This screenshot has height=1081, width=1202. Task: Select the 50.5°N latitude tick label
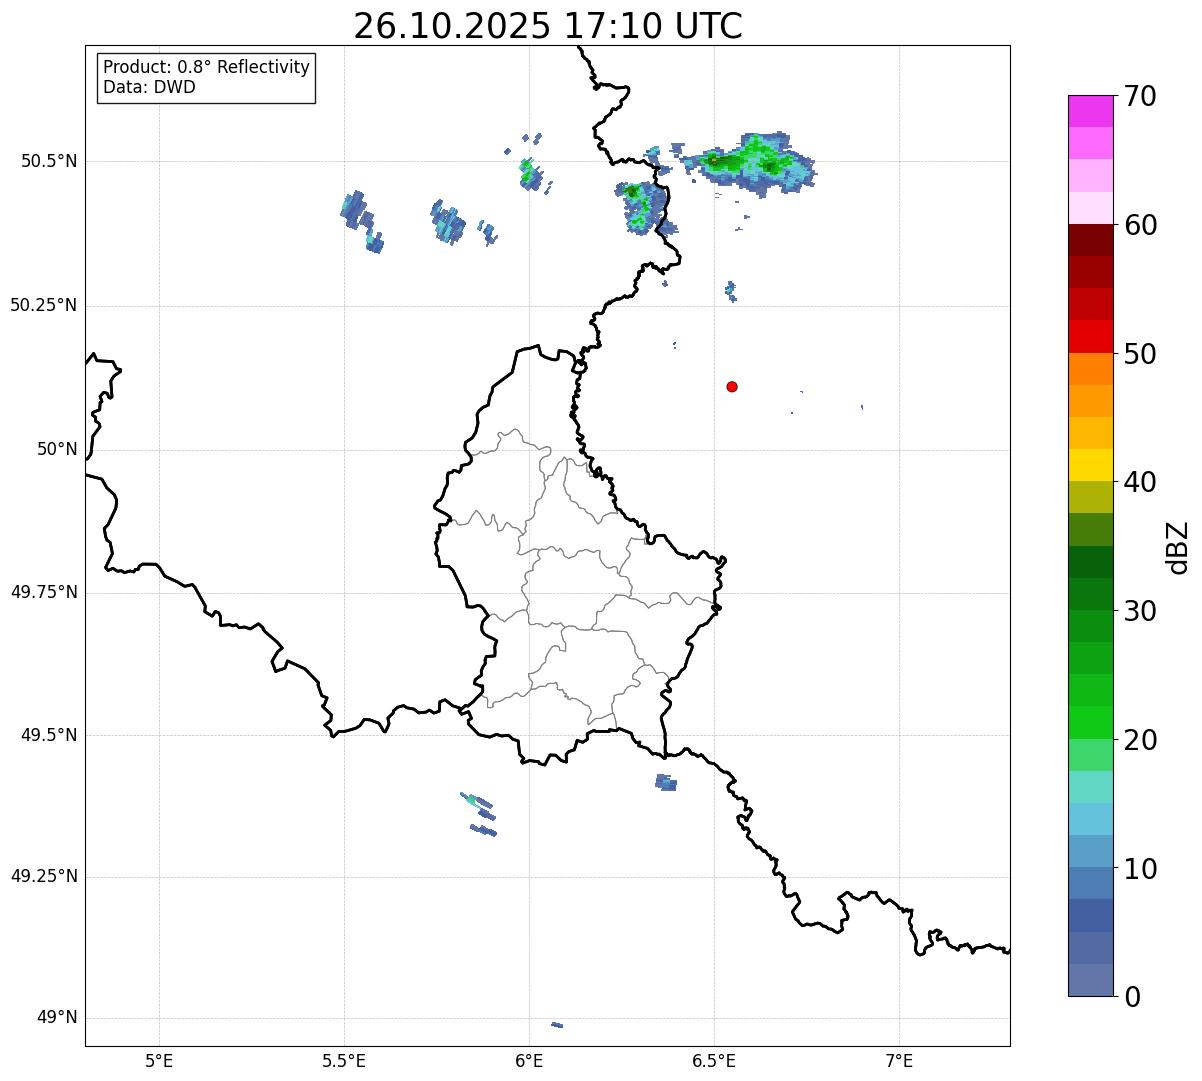pyautogui.click(x=48, y=161)
